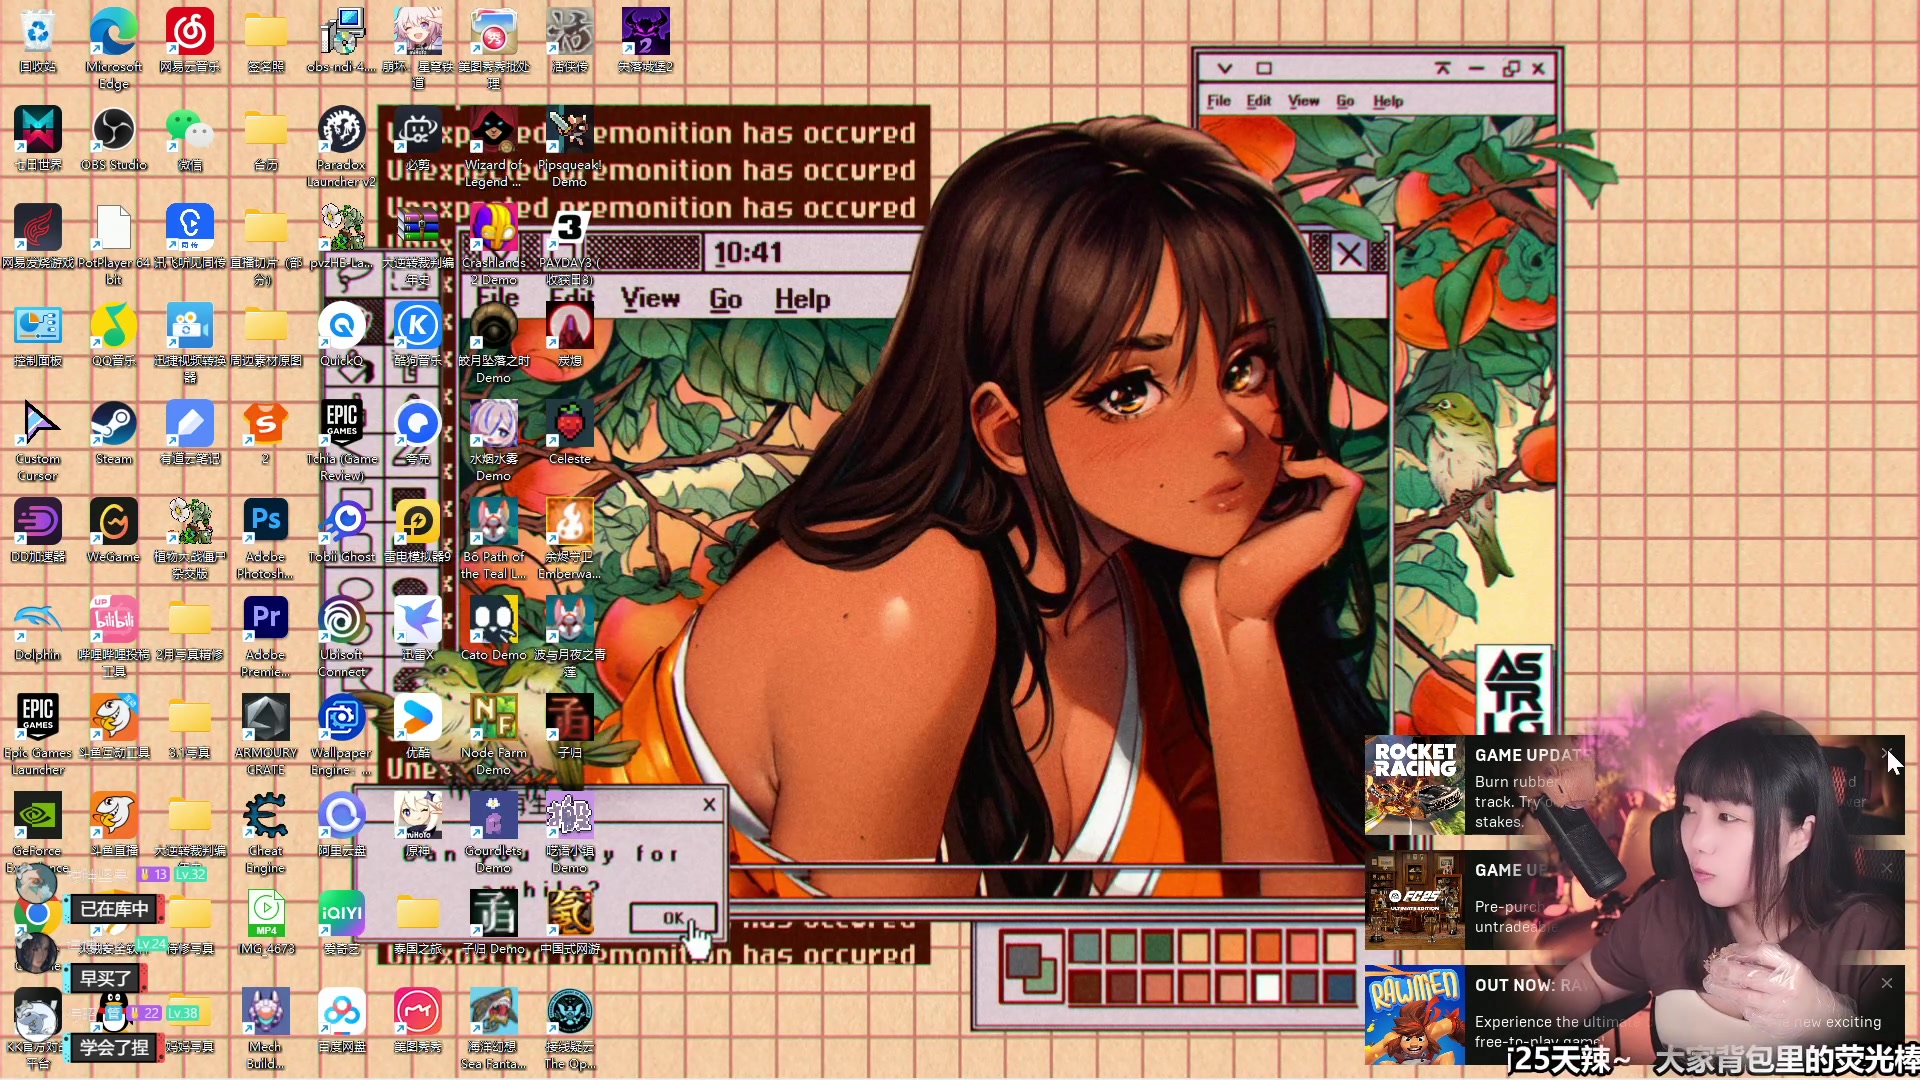Open the 泰国之旅 folder
Viewport: 1920px width, 1080px height.
pos(418,922)
